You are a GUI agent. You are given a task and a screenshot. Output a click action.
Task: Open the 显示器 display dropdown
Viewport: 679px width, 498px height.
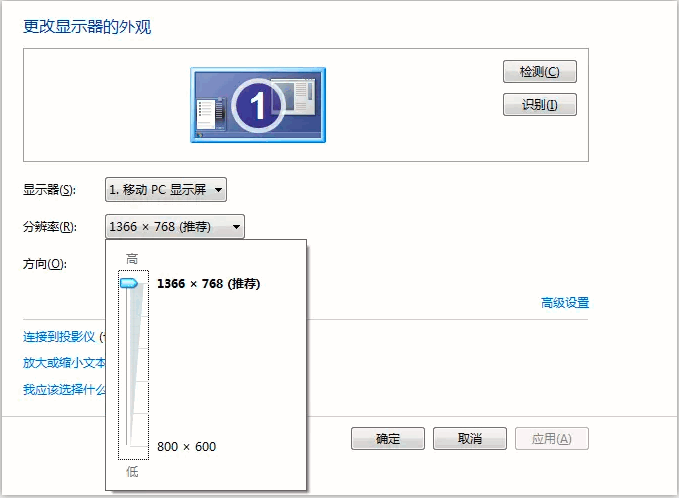(x=166, y=189)
